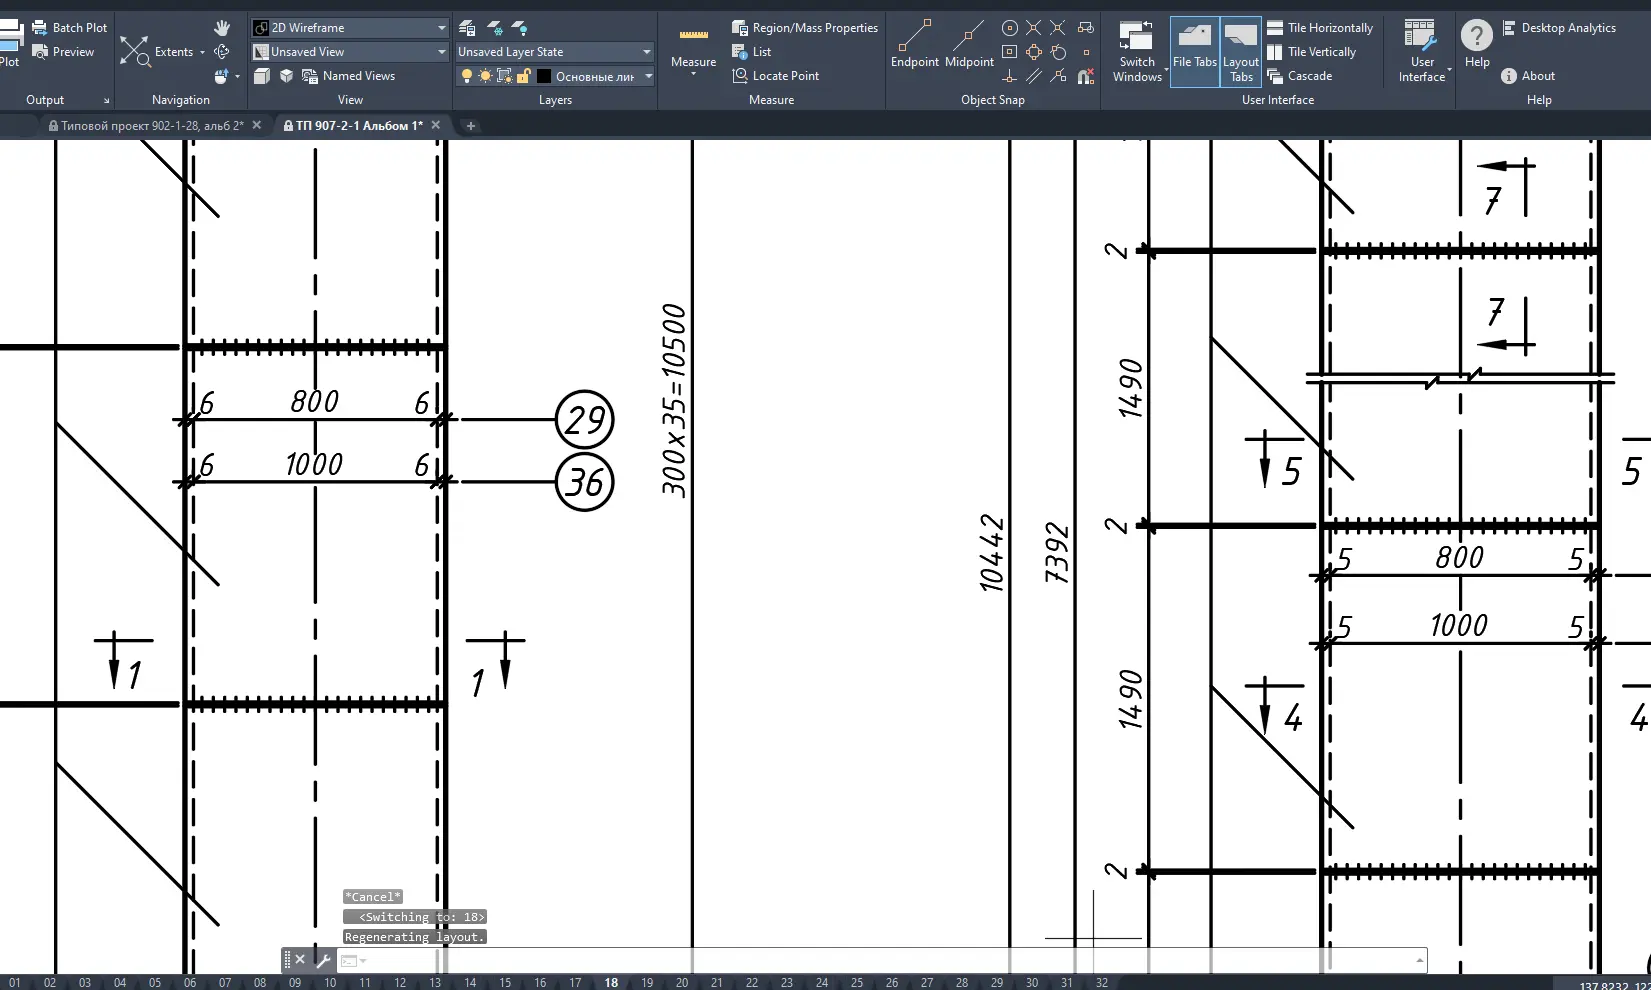Toggle layer lock padlock icon
The image size is (1651, 990).
pos(523,76)
